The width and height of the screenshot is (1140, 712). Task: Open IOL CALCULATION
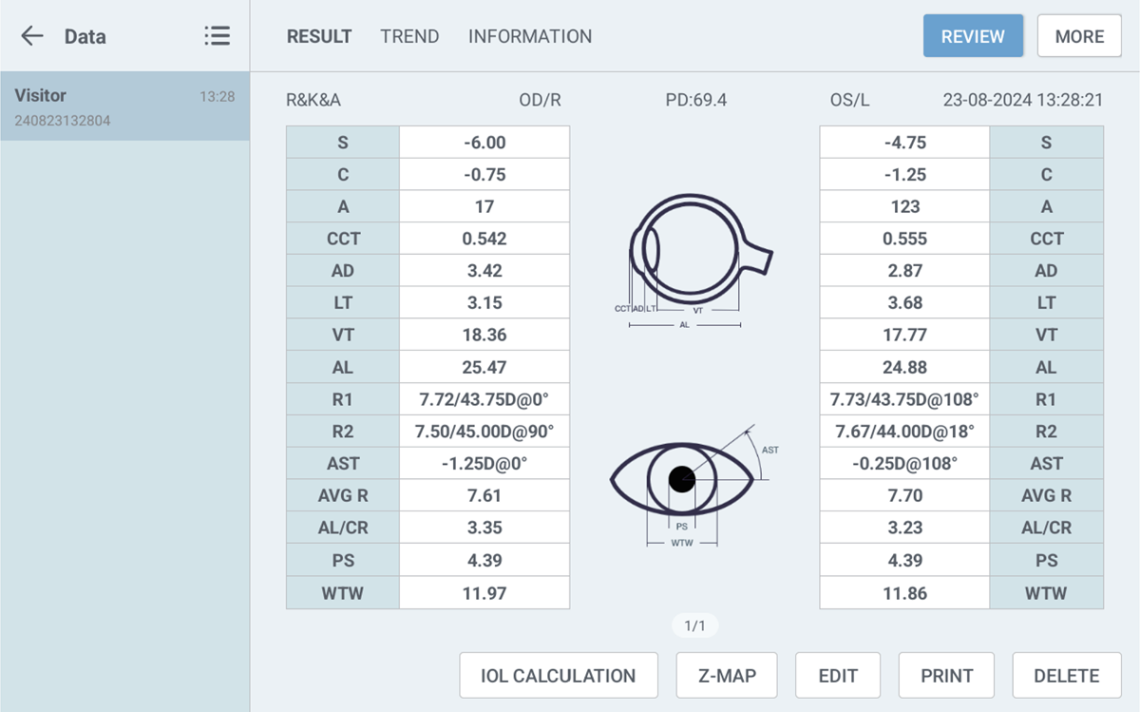point(558,676)
